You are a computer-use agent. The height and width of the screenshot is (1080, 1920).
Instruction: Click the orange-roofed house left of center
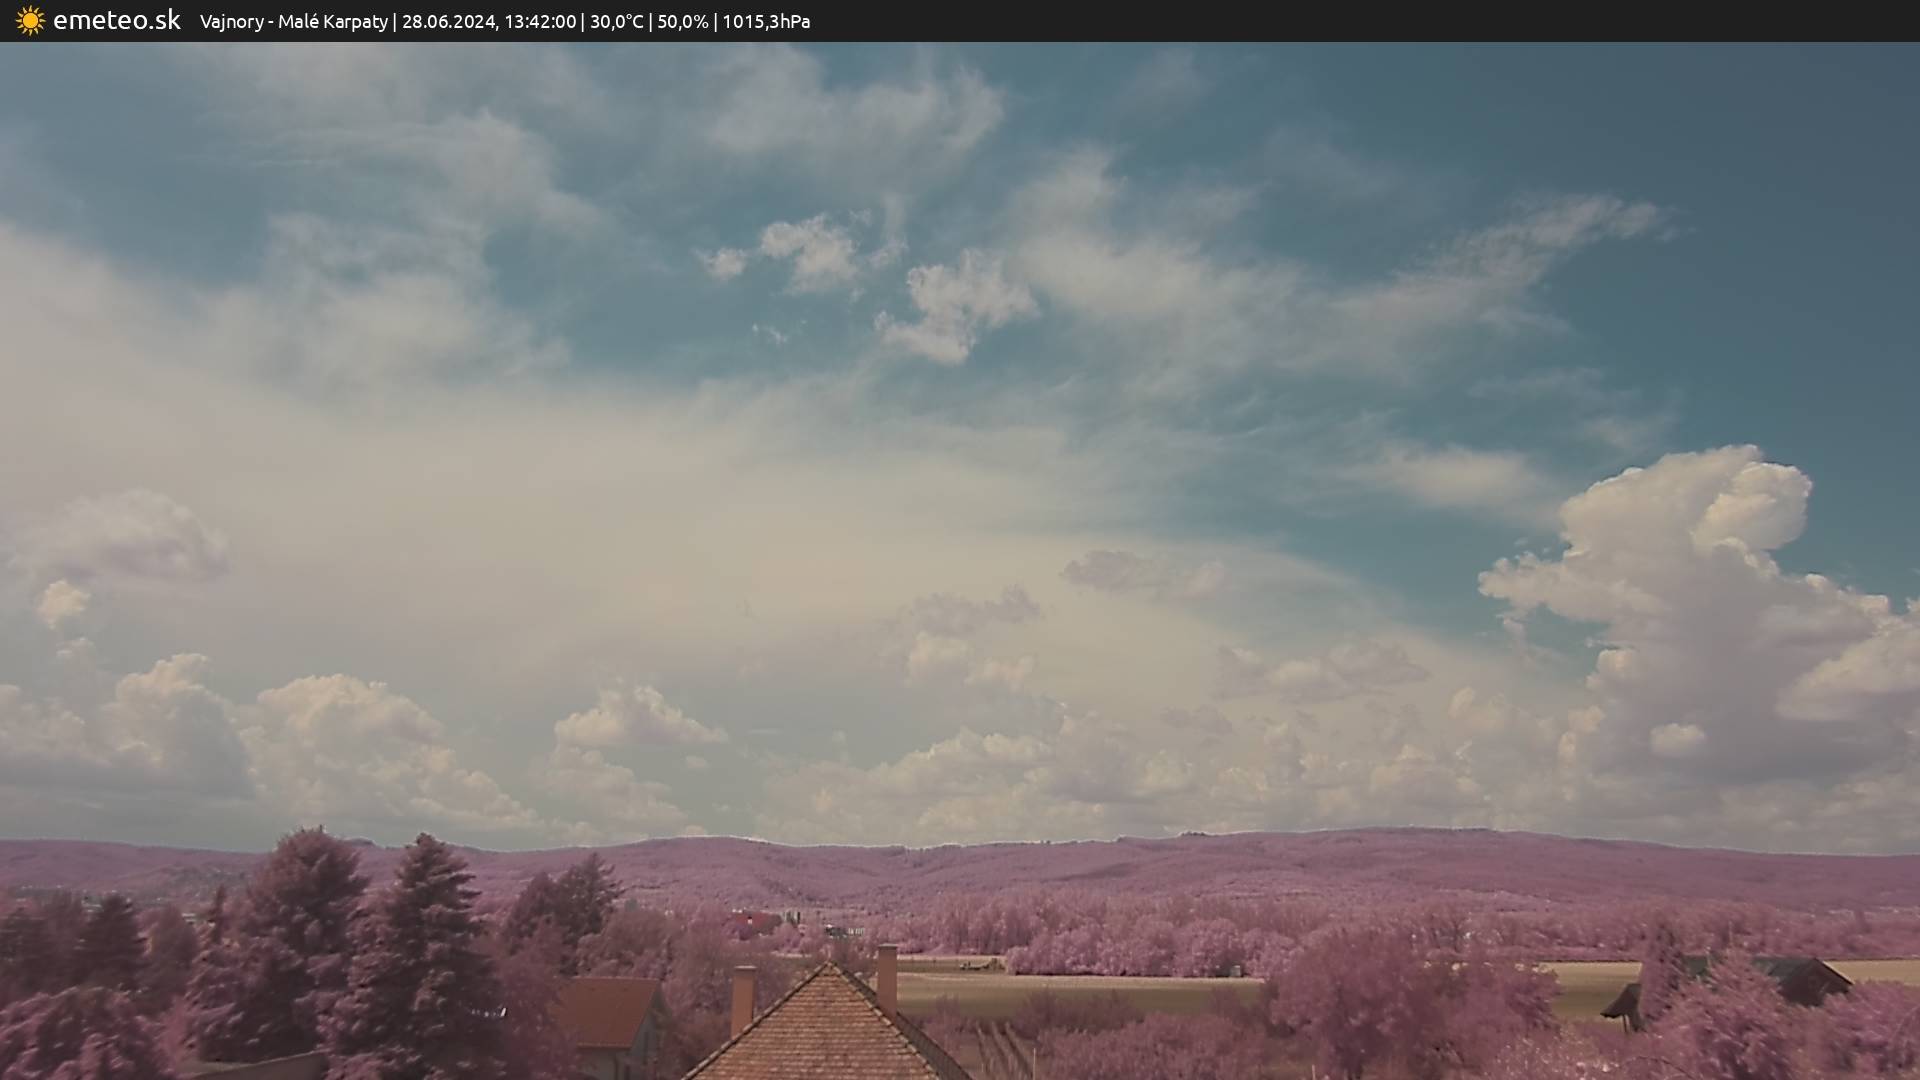coord(610,1012)
